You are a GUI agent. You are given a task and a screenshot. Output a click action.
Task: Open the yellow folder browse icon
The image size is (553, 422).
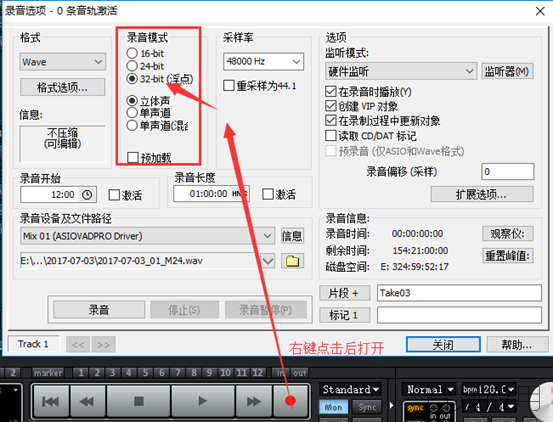click(x=292, y=261)
